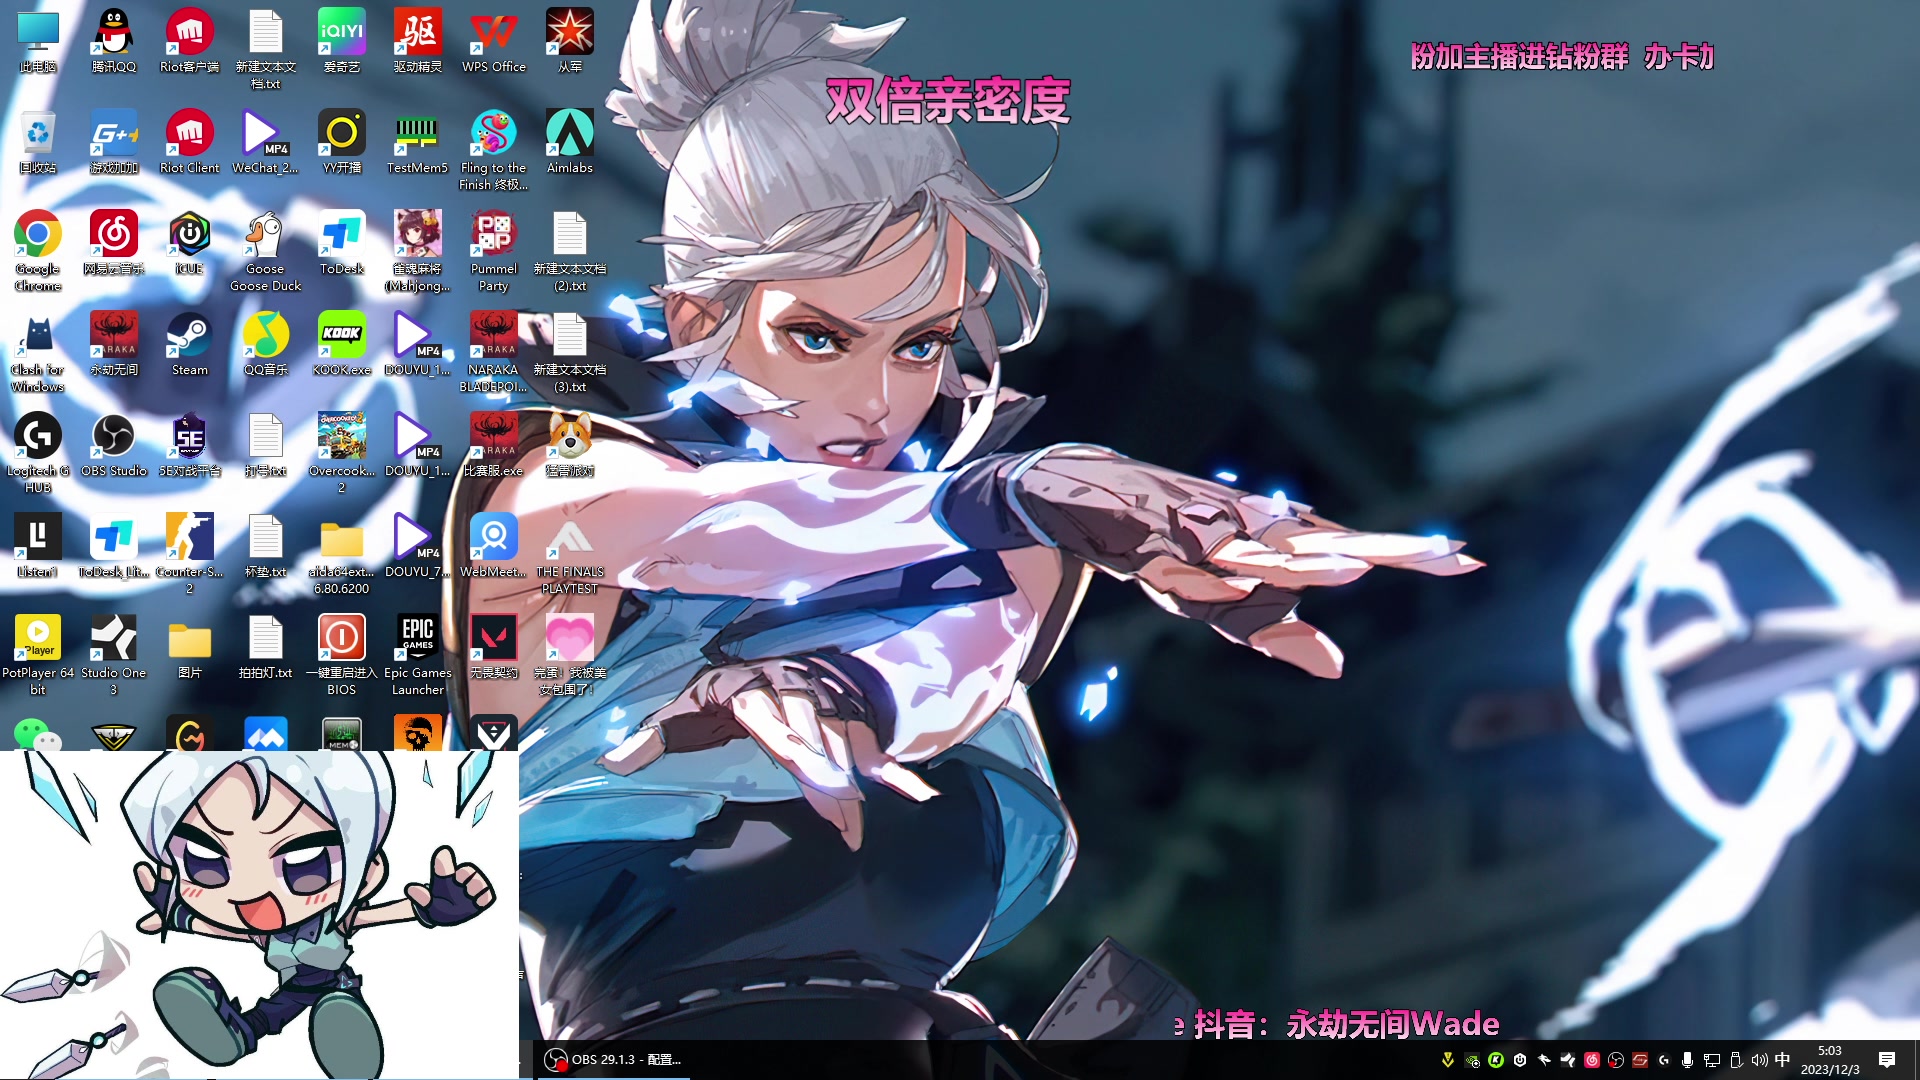Viewport: 1920px width, 1080px height.
Task: Open the 网易云音乐 desktop shortcut
Action: coord(114,243)
